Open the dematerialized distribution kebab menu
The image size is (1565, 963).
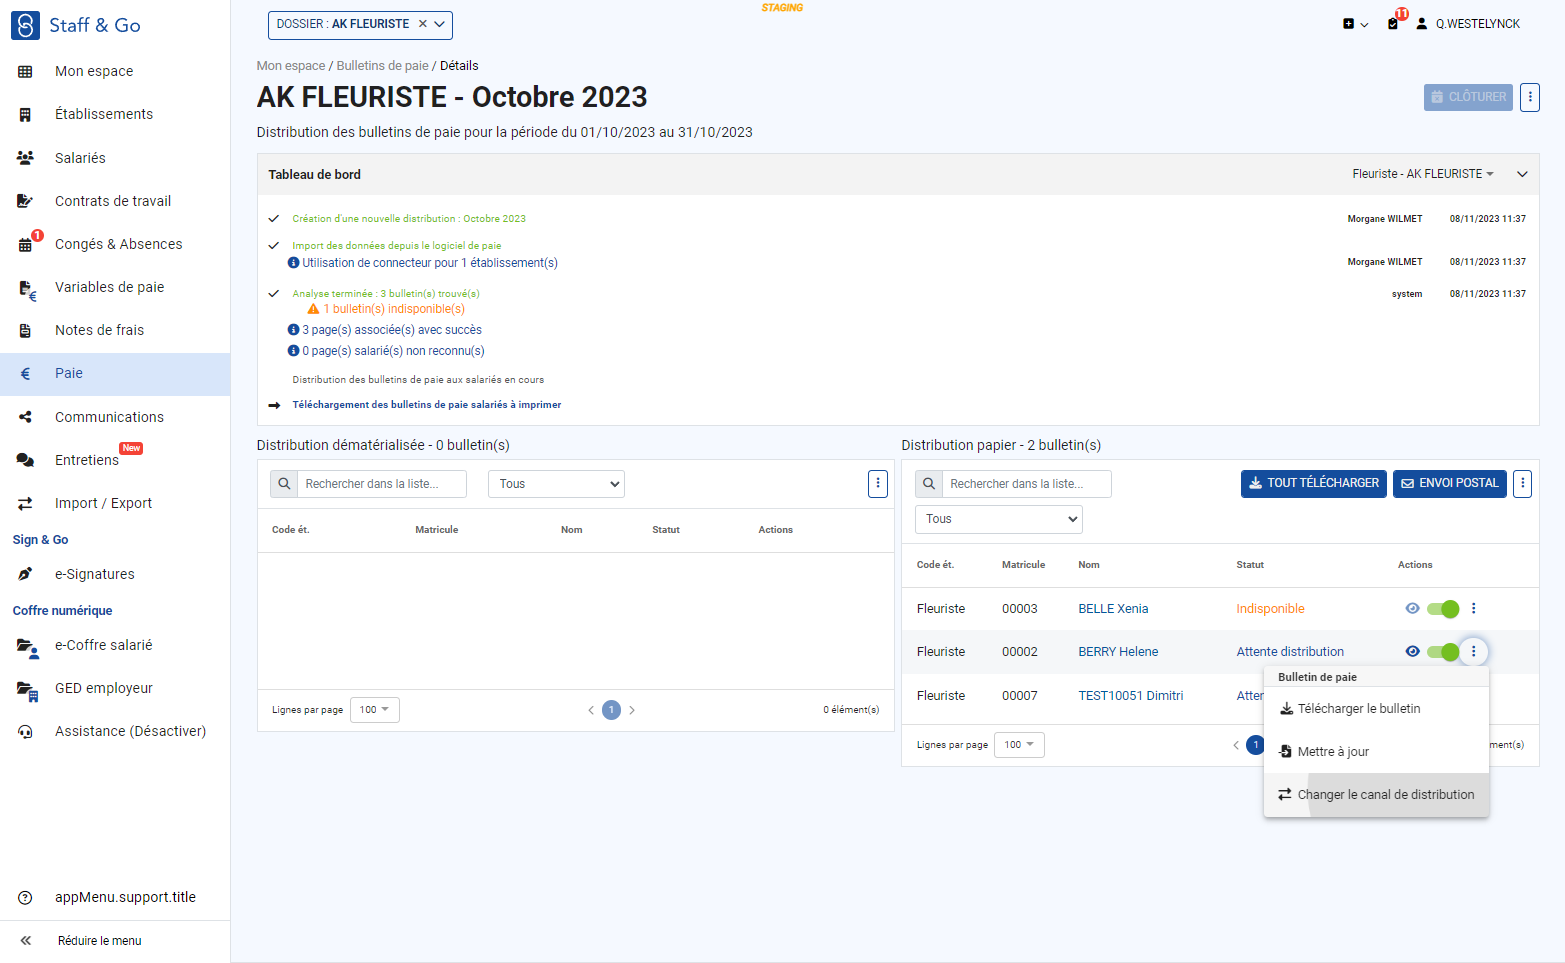tap(877, 484)
